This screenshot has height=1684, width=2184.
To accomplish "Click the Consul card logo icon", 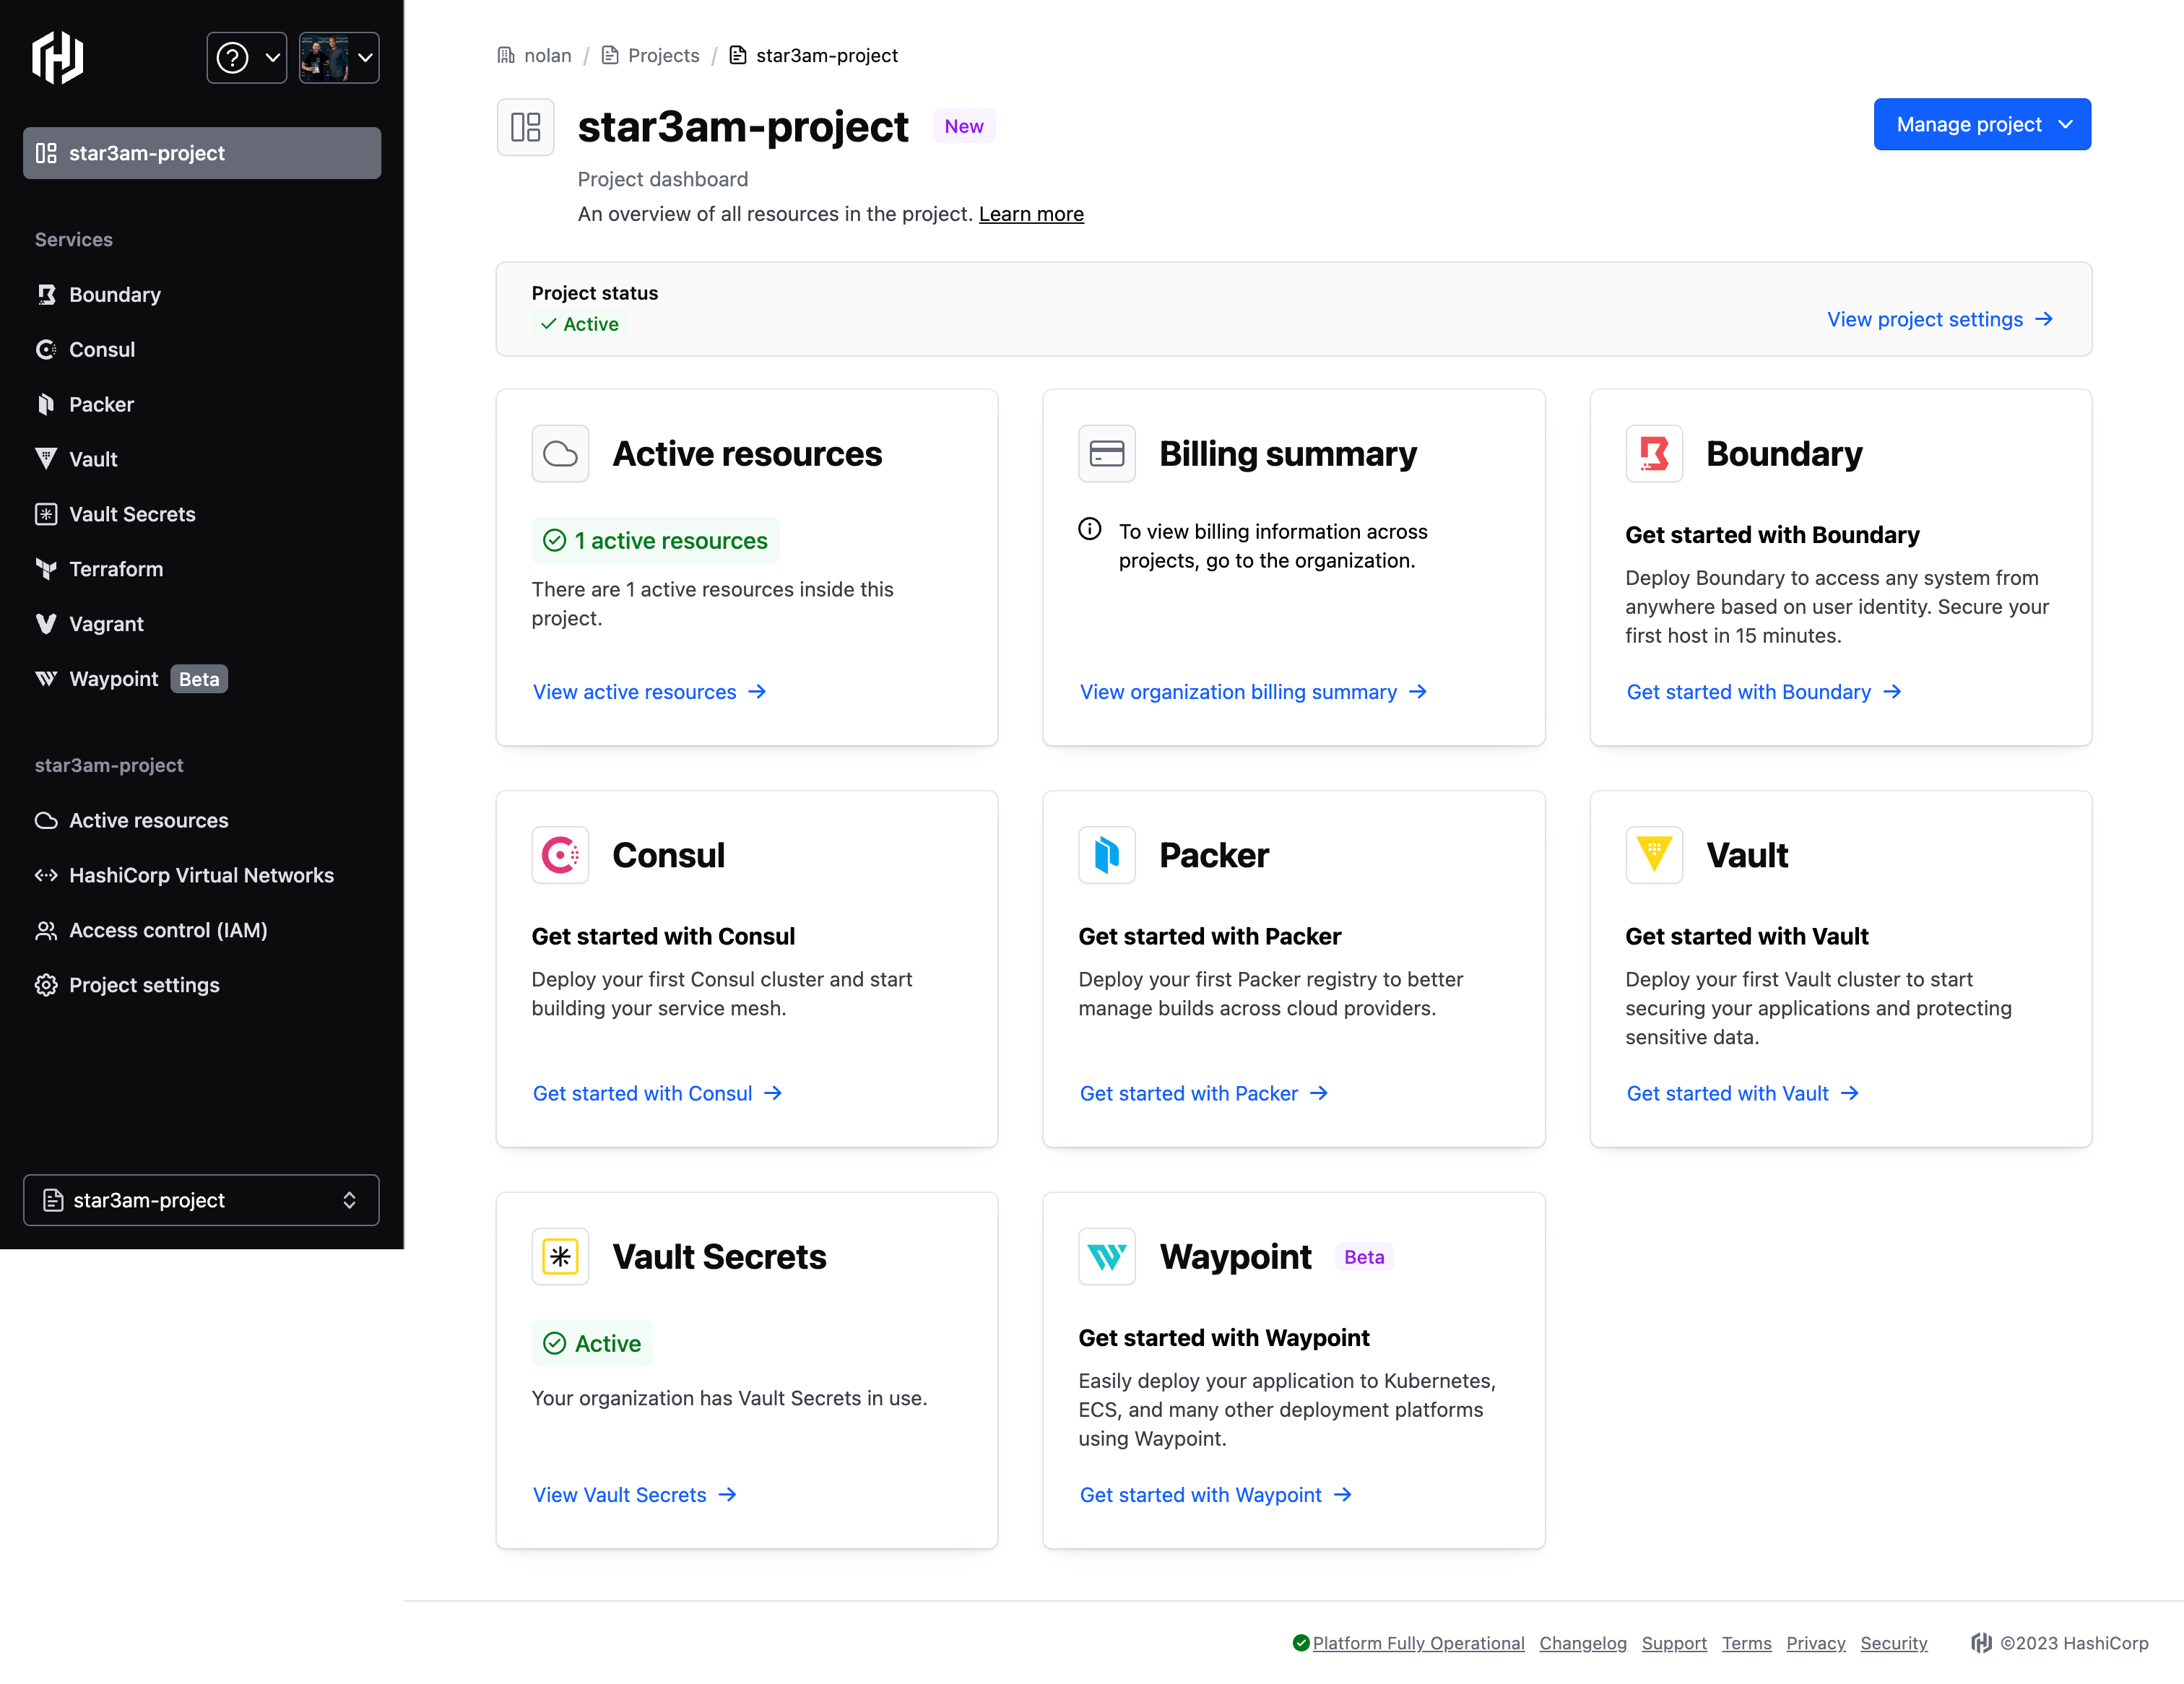I will tap(560, 855).
